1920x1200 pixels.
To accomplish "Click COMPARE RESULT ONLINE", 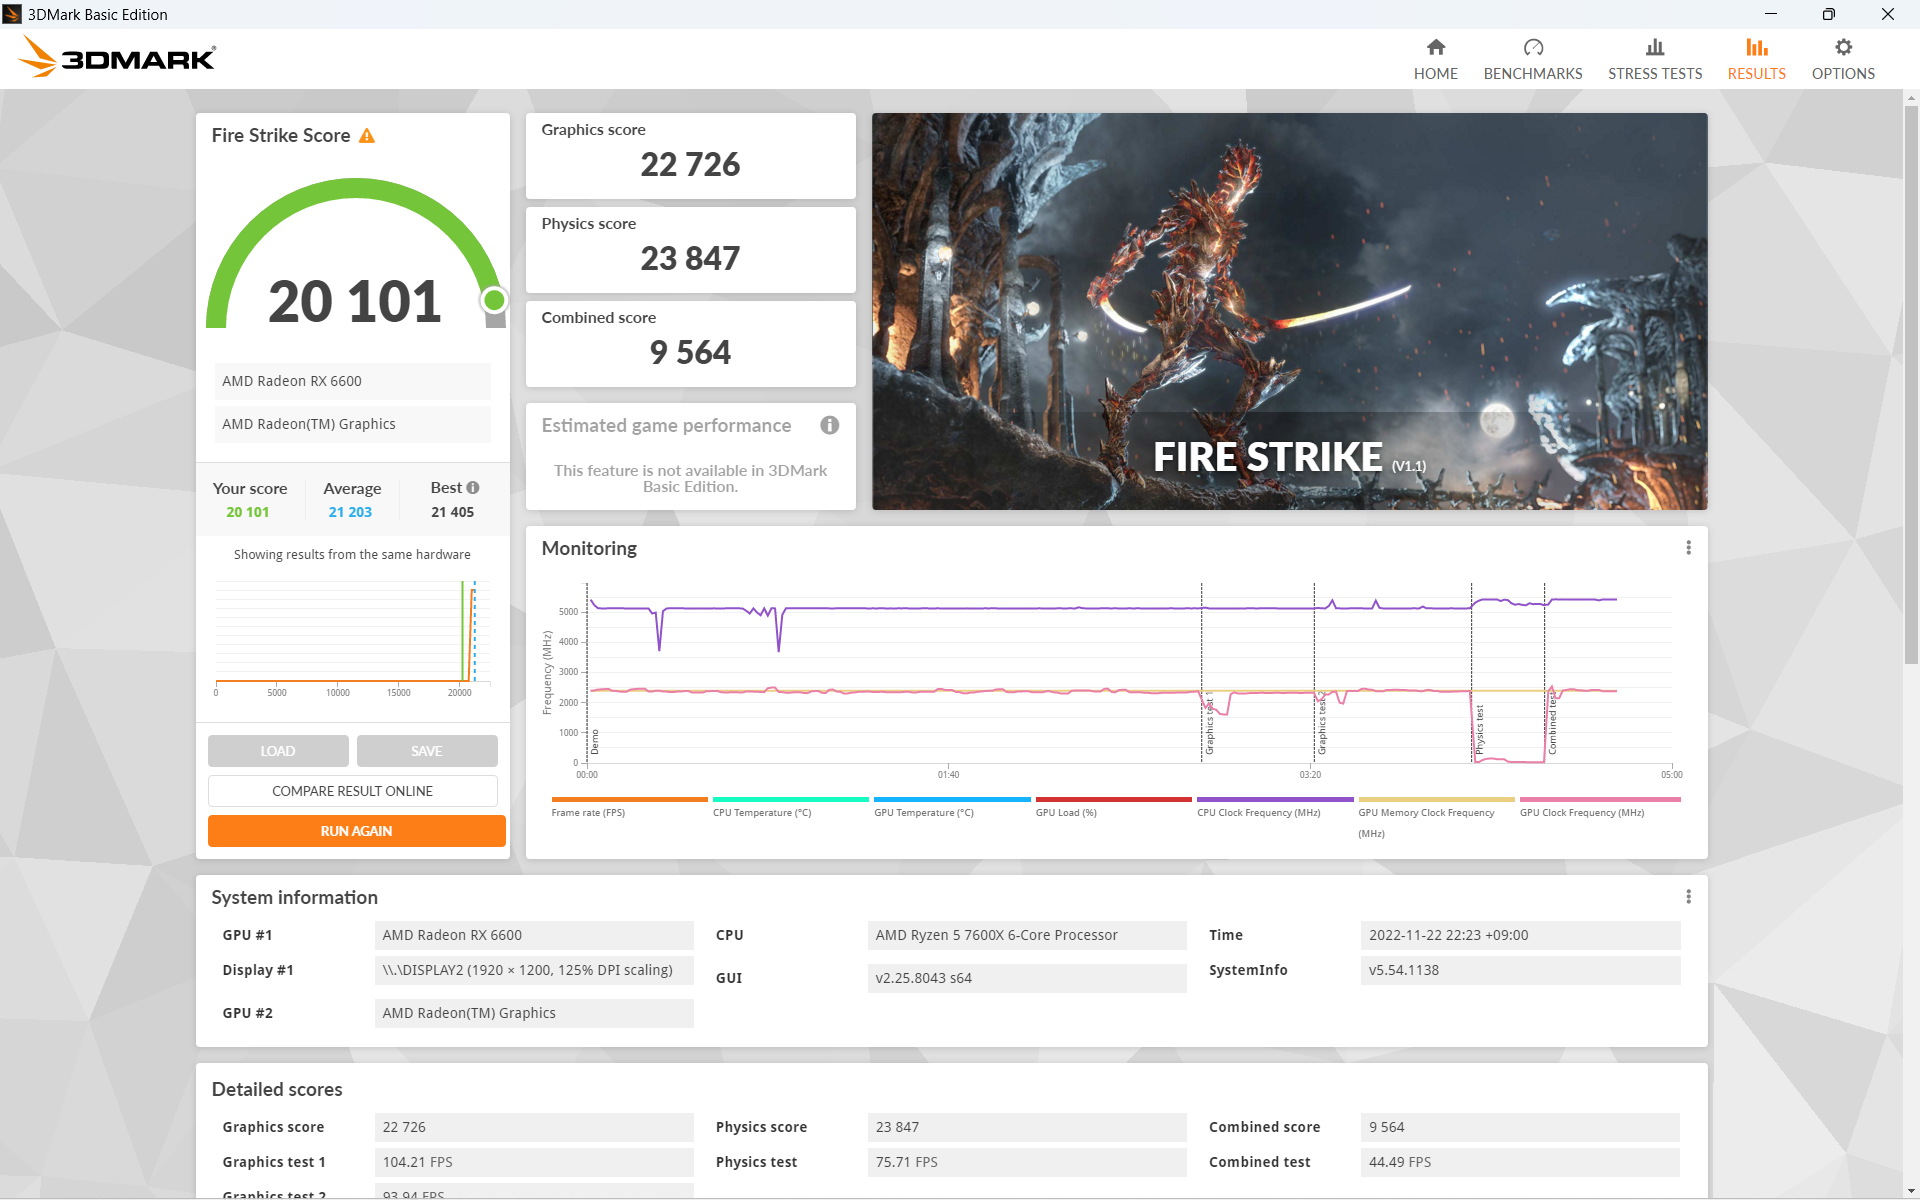I will (353, 791).
